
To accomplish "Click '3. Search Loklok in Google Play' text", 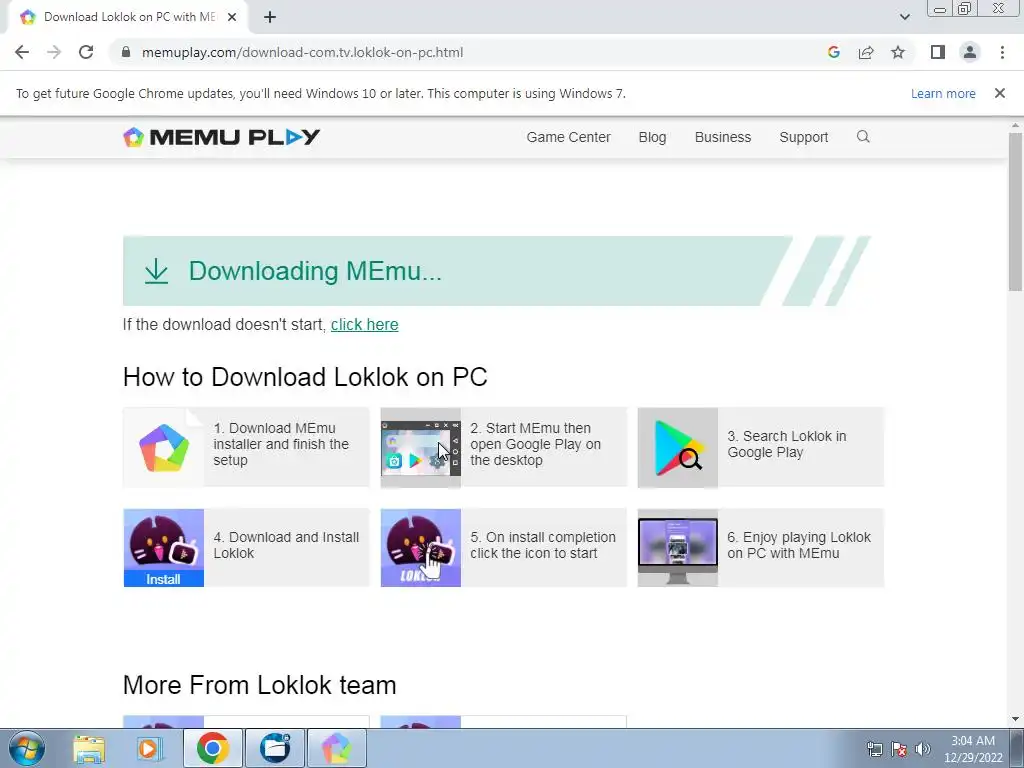I will click(786, 444).
